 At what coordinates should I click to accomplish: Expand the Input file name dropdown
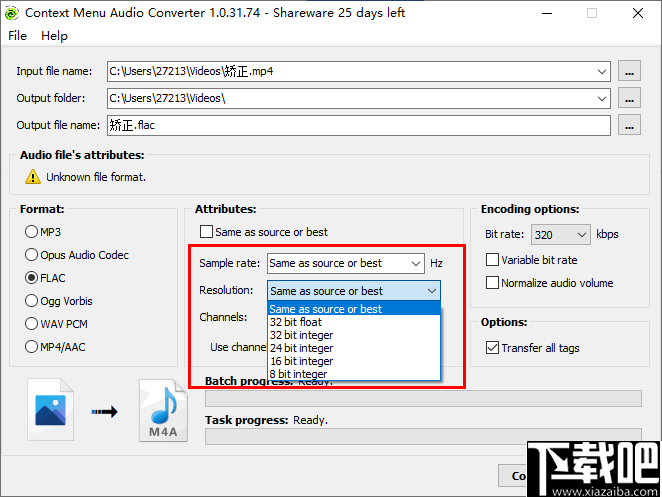[x=602, y=71]
